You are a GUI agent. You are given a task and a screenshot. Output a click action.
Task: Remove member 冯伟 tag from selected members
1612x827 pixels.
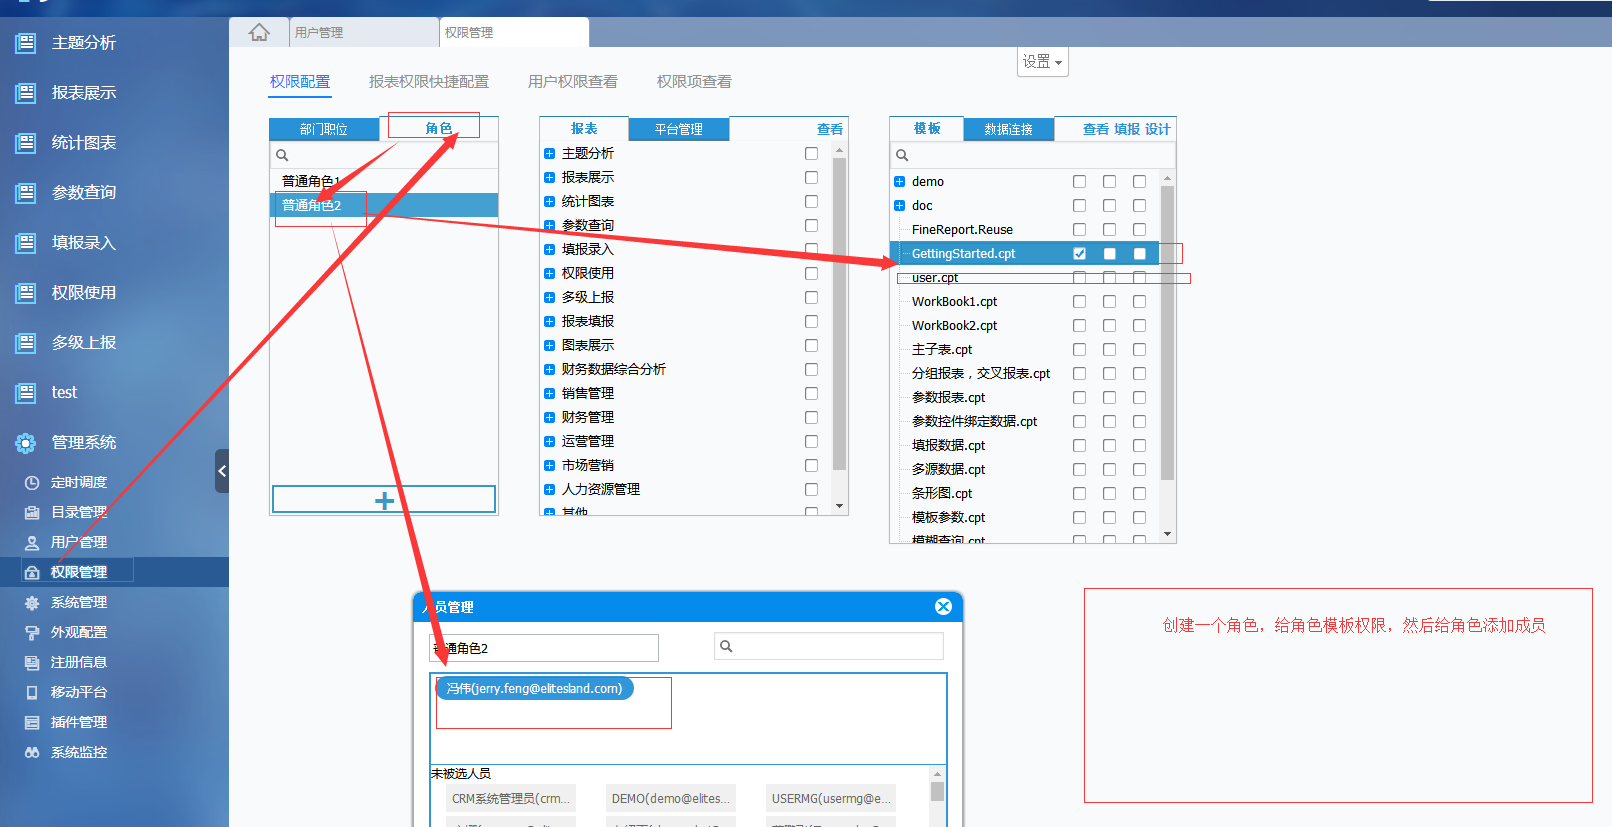tap(534, 688)
